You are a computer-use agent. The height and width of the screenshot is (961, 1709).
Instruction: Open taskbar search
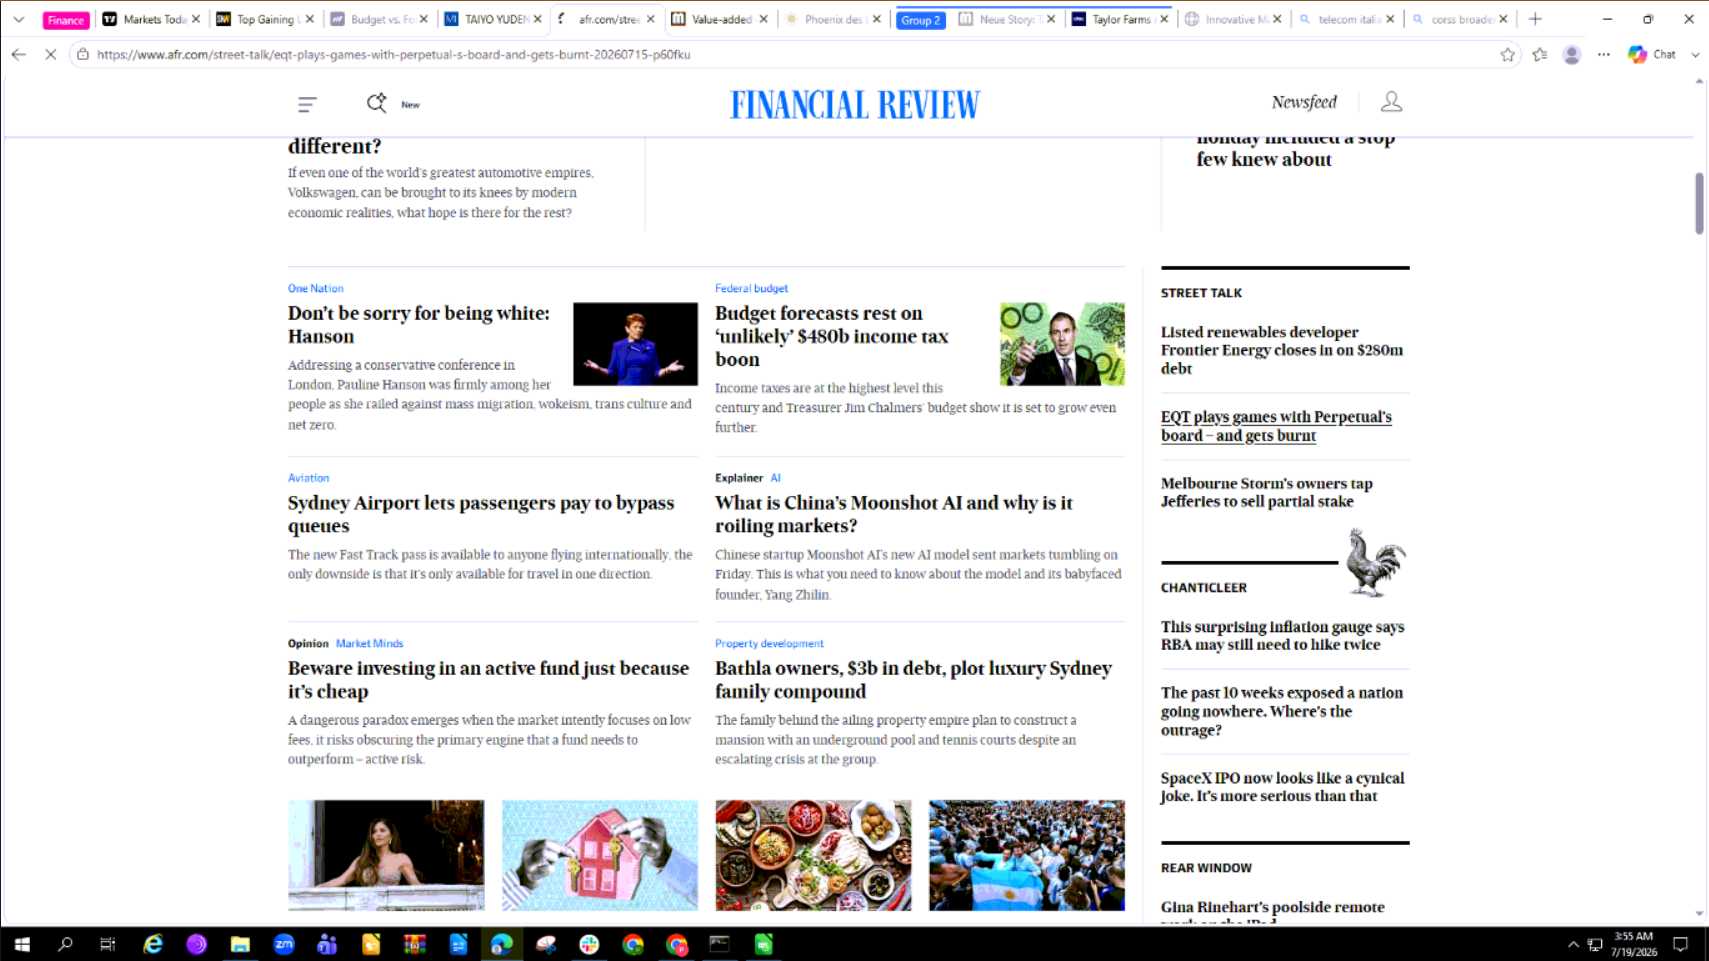(65, 944)
